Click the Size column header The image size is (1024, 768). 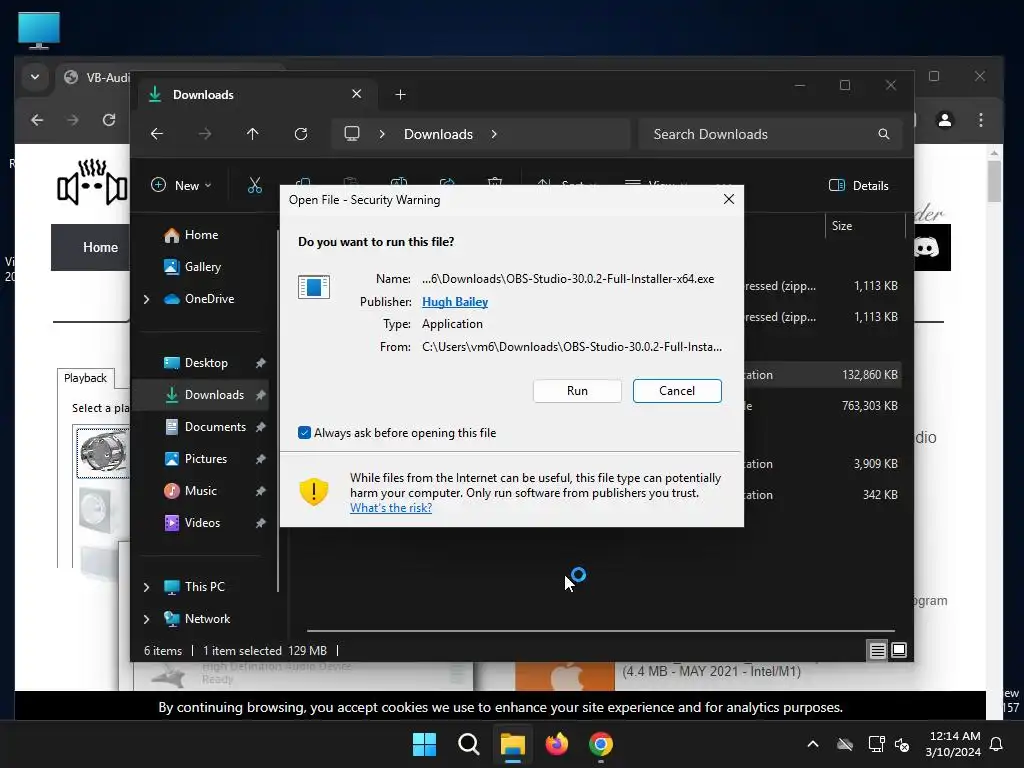coord(865,226)
